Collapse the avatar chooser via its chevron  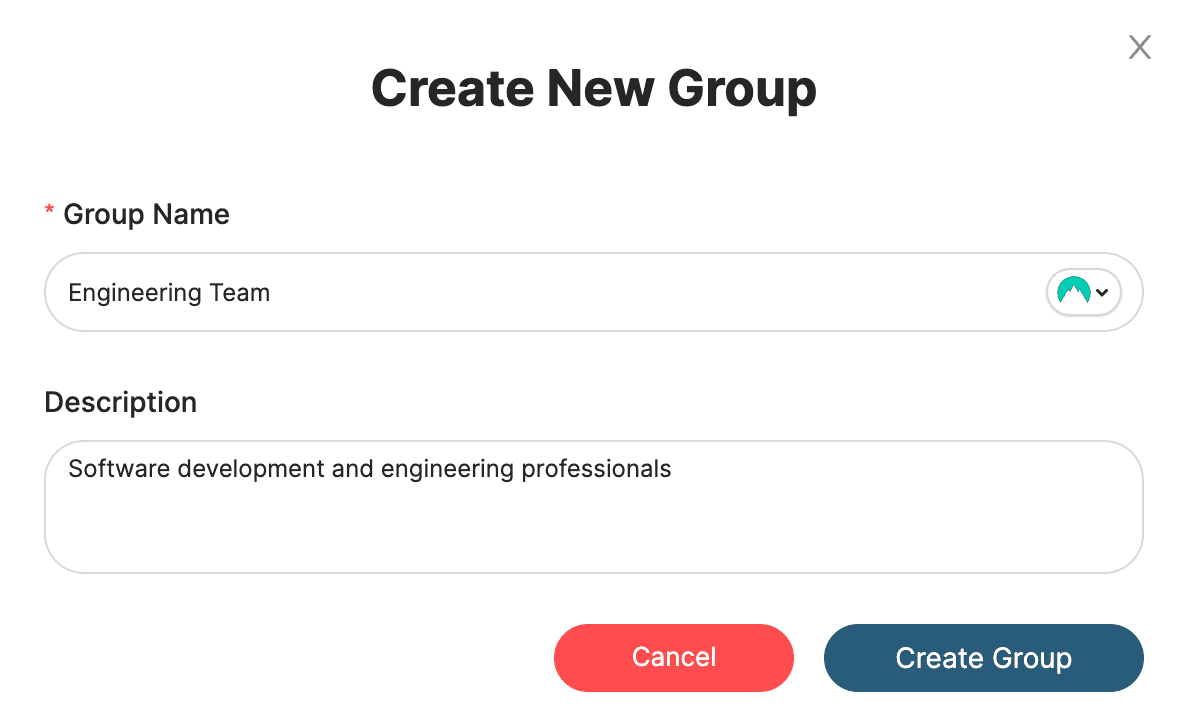[1103, 292]
